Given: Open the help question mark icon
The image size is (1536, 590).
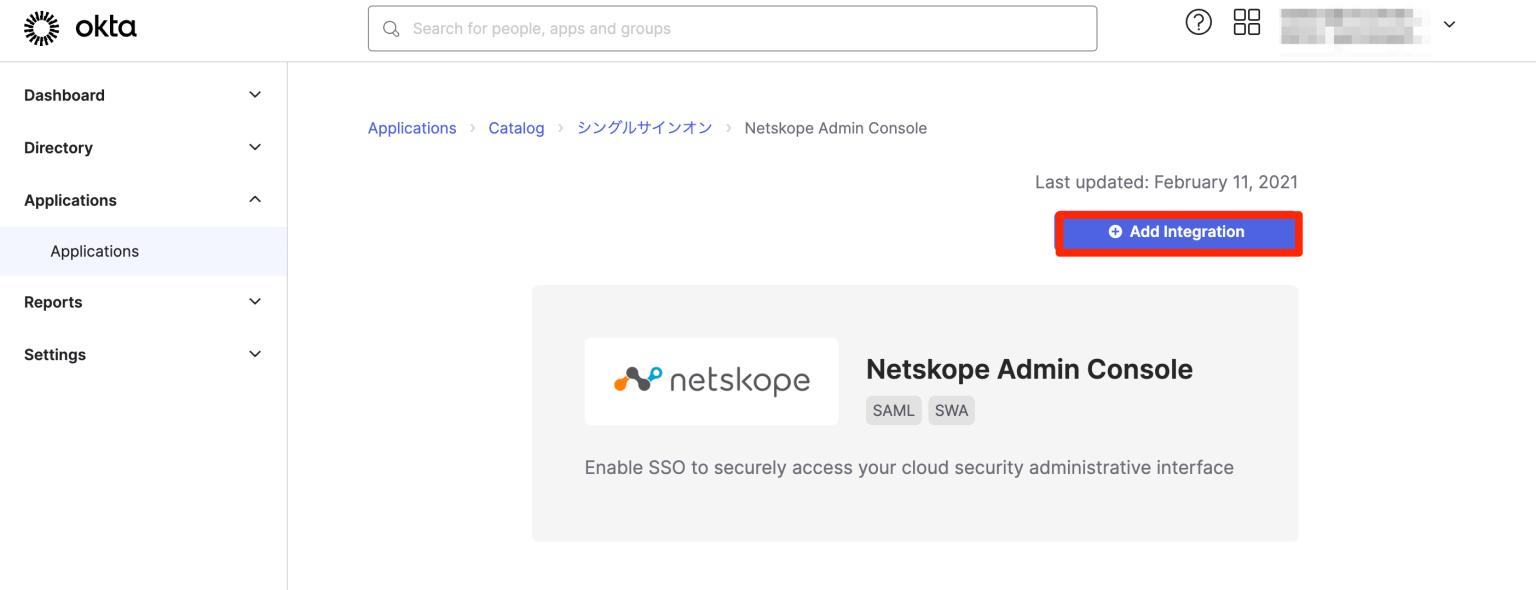Looking at the screenshot, I should coord(1198,21).
